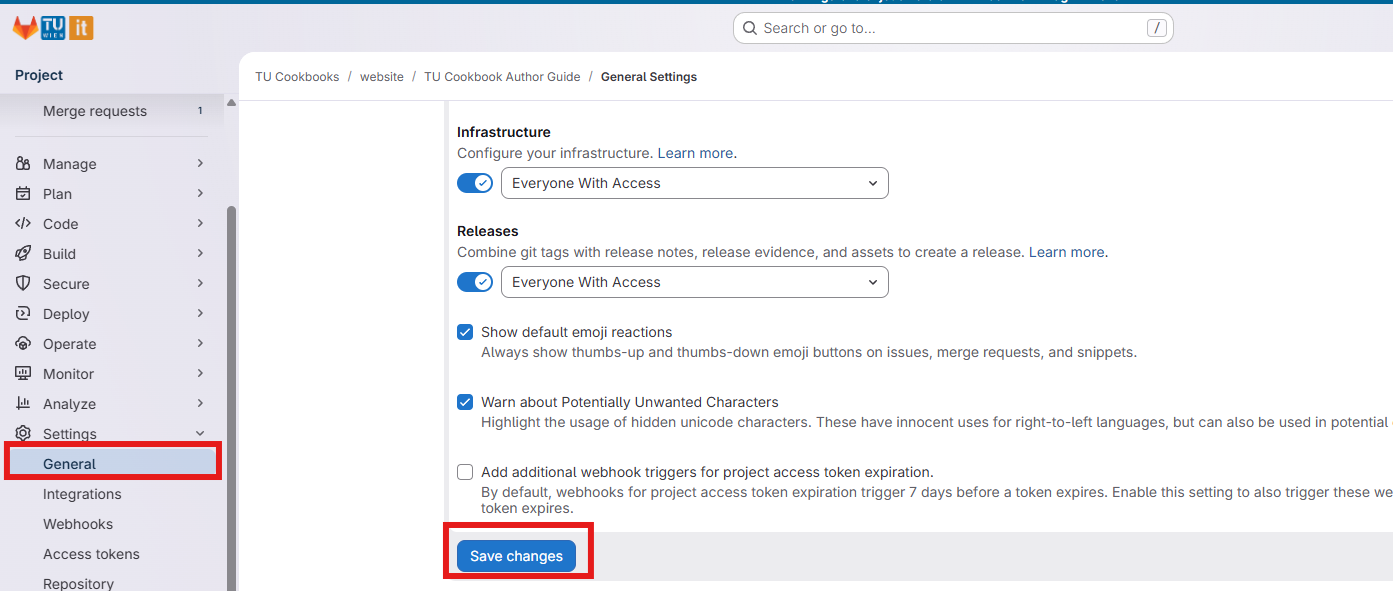The image size is (1393, 591).
Task: Open Learn more link under Infrastructure
Action: [695, 153]
